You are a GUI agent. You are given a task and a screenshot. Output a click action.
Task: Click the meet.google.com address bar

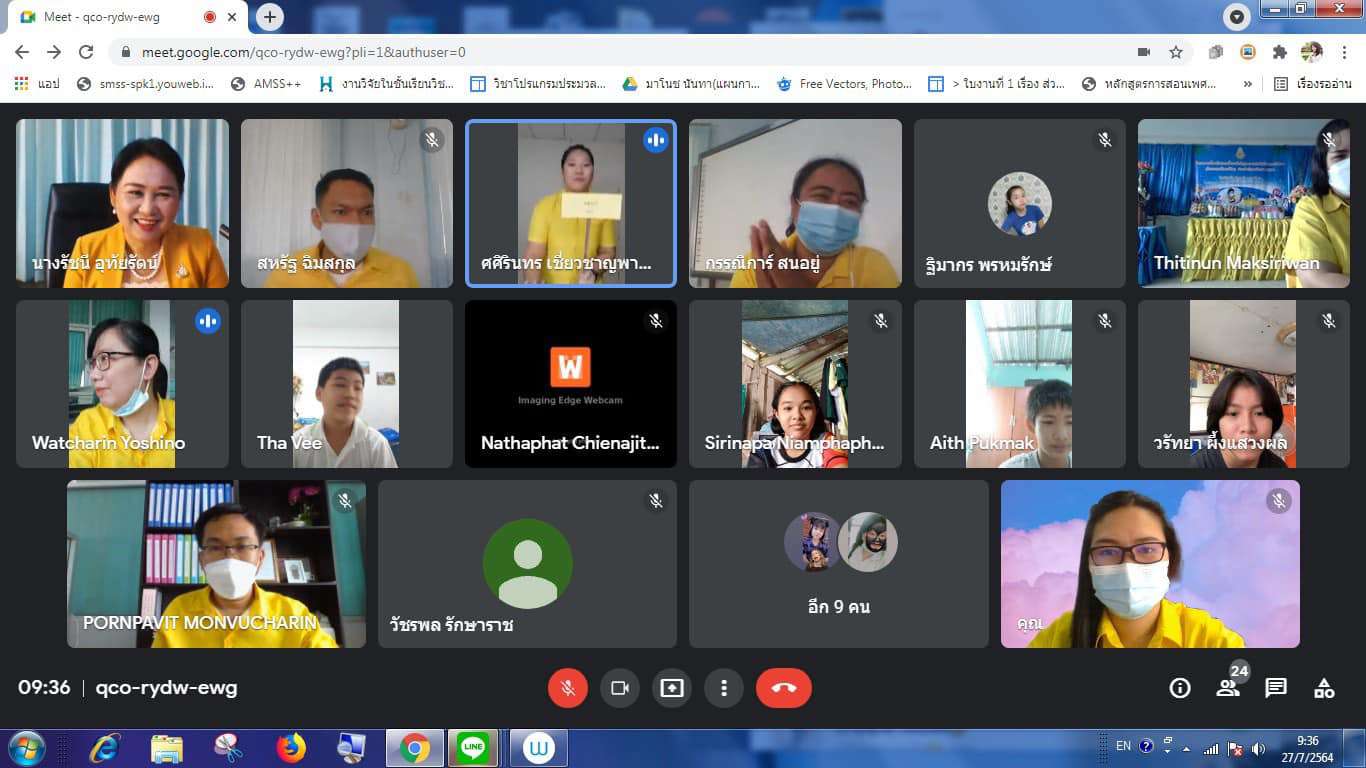600,52
